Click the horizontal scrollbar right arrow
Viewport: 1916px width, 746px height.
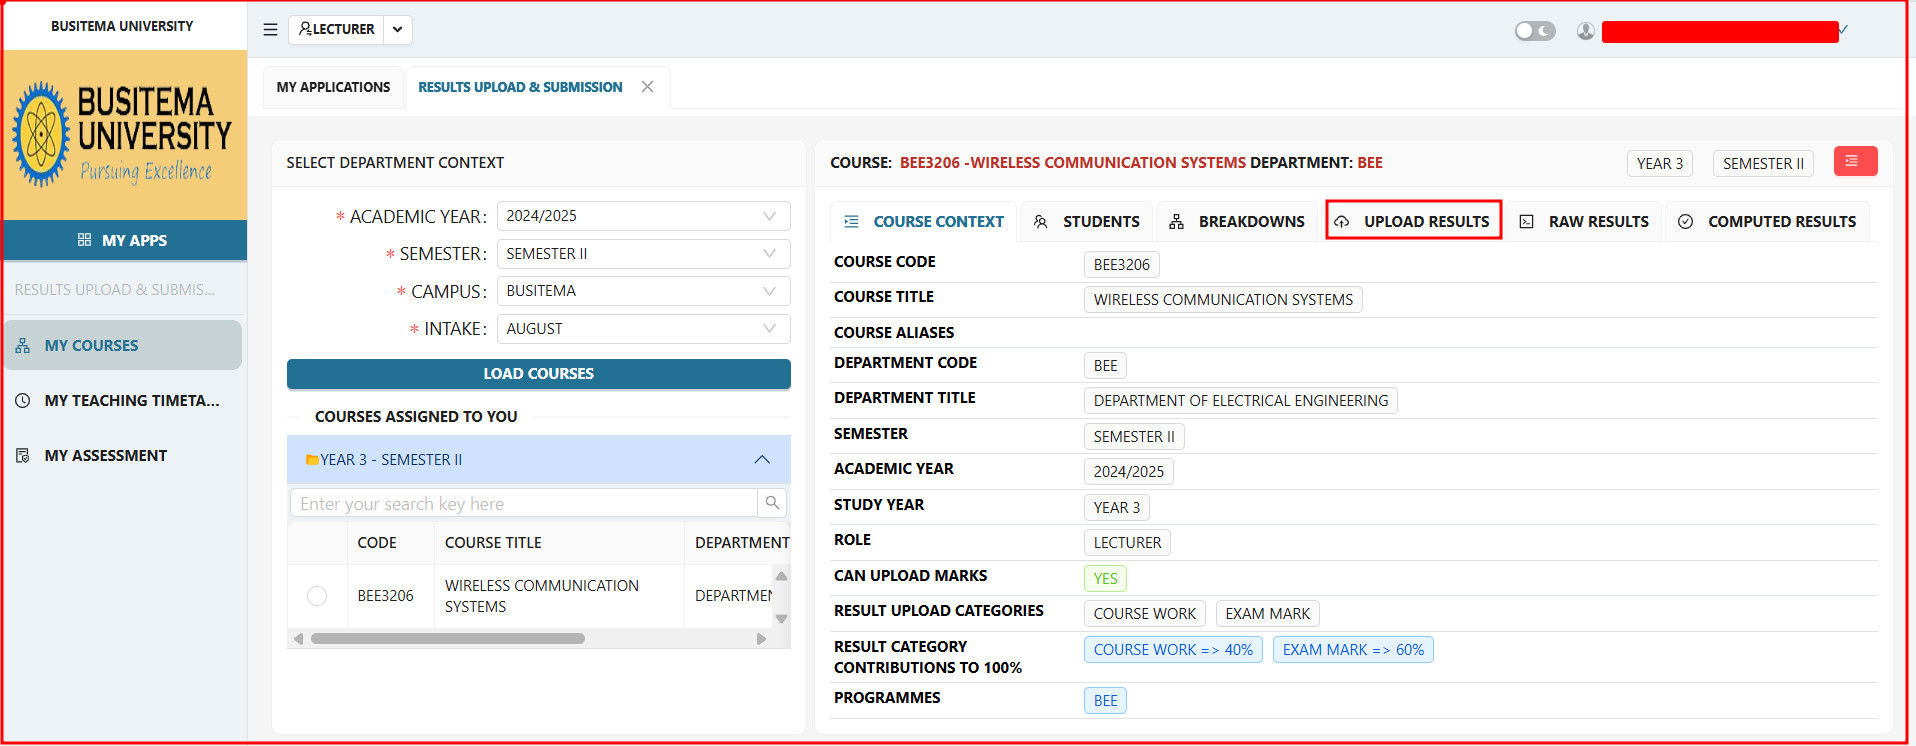pyautogui.click(x=761, y=638)
